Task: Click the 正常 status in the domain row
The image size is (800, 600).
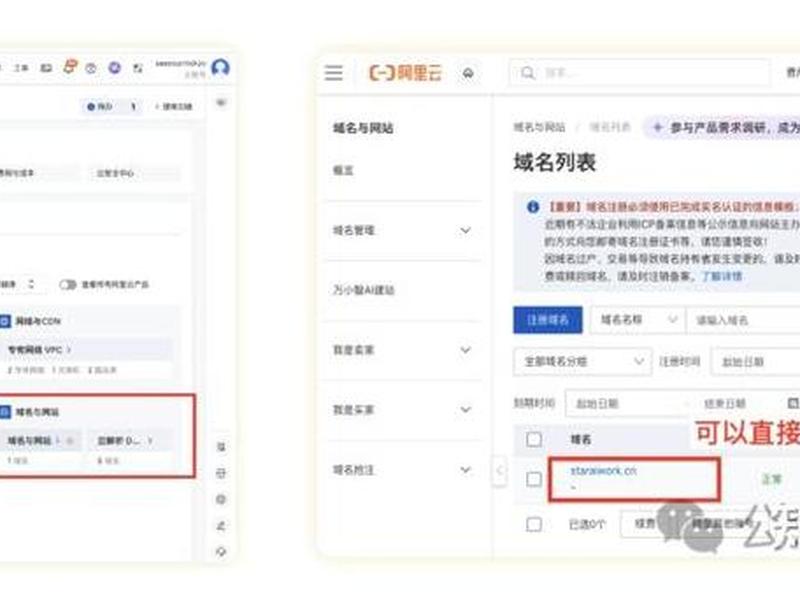Action: (771, 479)
